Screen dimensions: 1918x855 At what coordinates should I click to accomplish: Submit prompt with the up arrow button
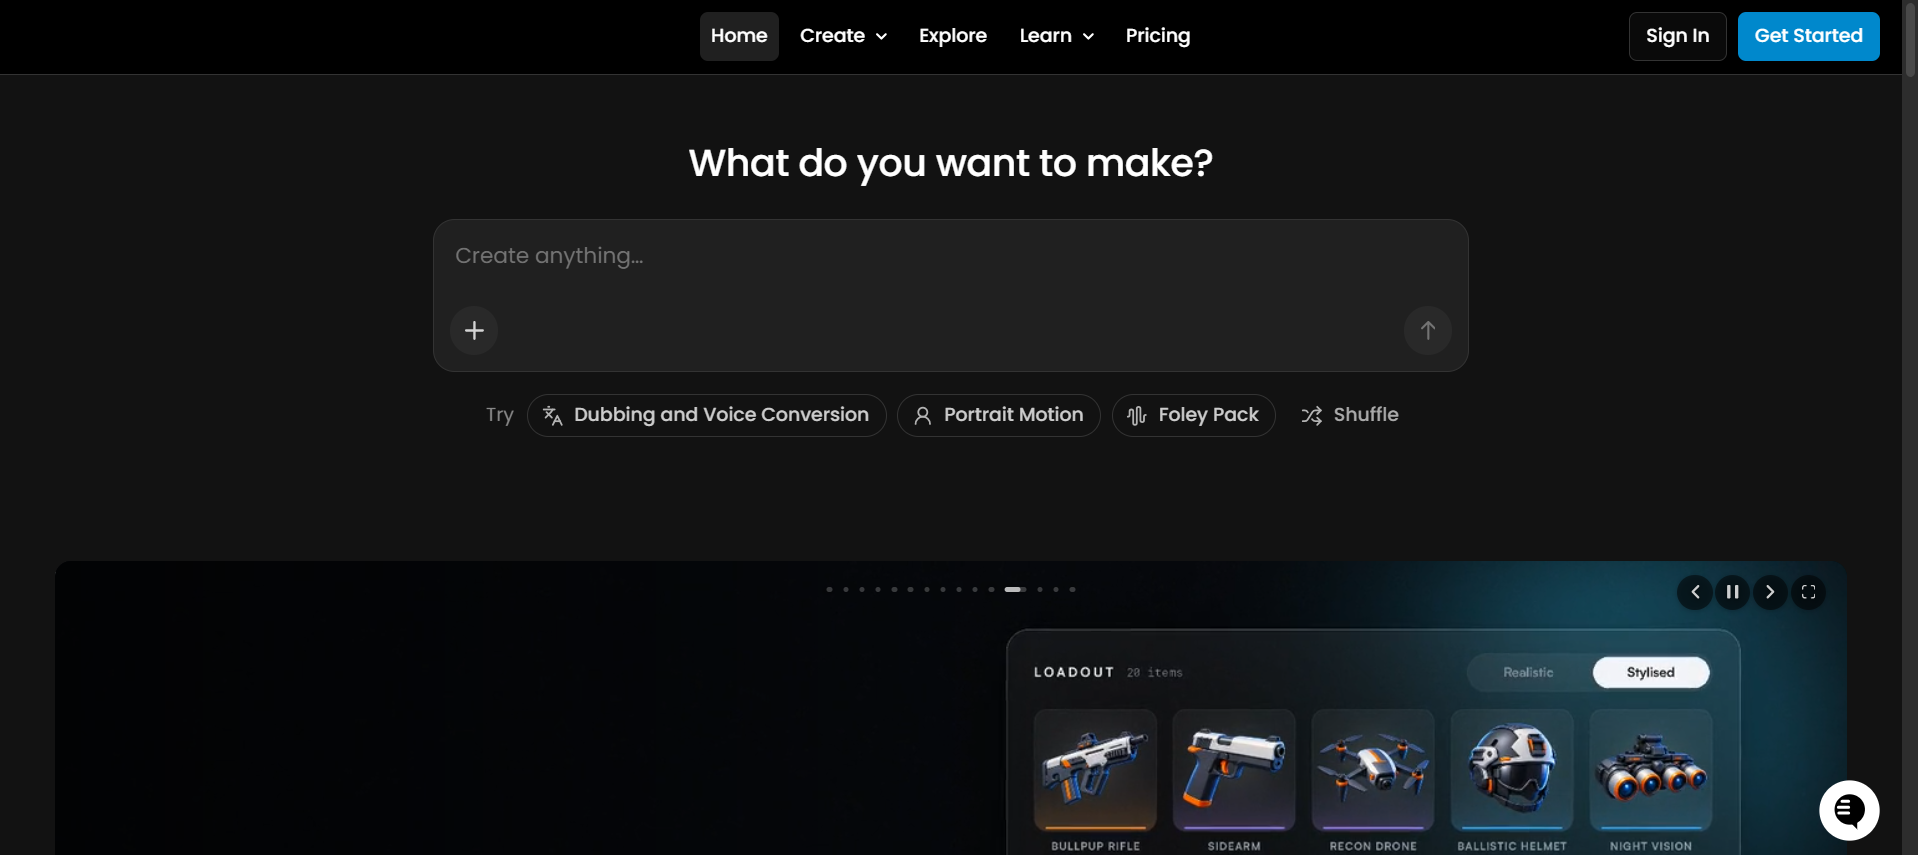point(1427,330)
